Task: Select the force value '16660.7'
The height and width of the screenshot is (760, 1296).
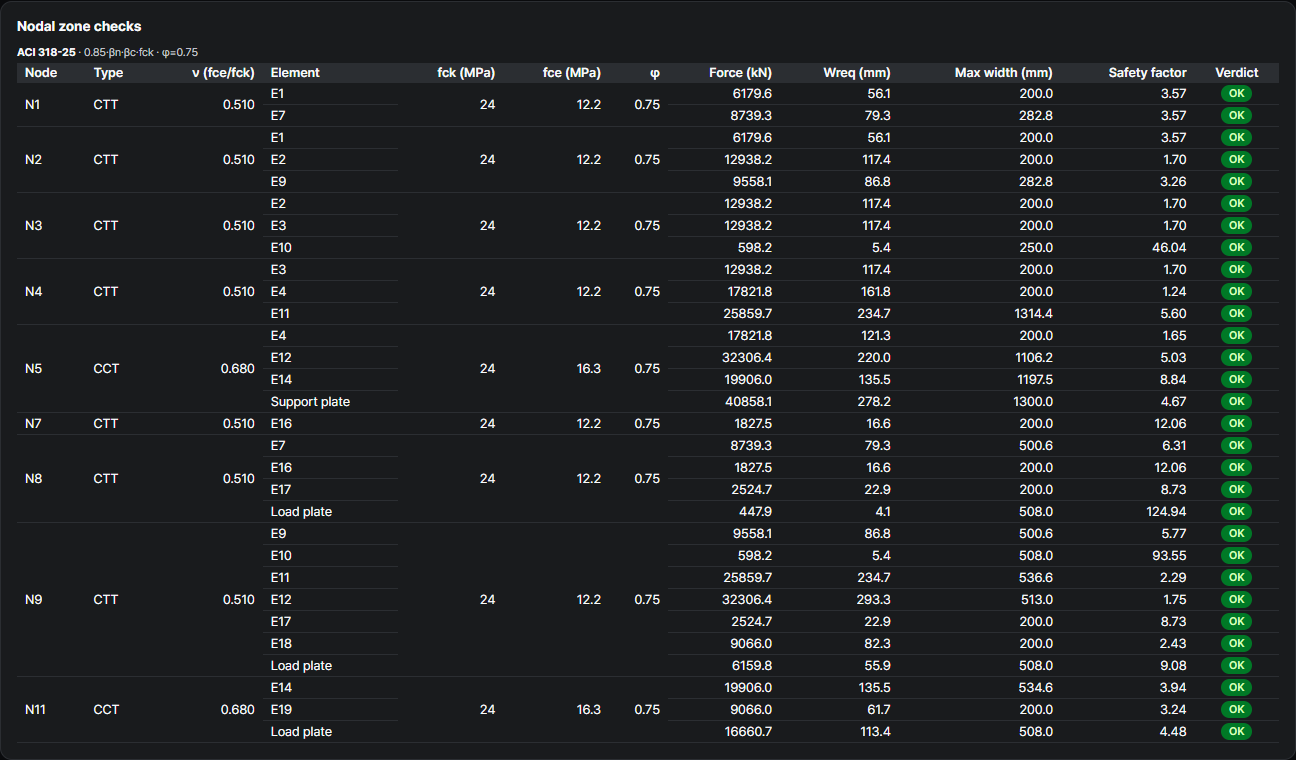Action: point(749,731)
